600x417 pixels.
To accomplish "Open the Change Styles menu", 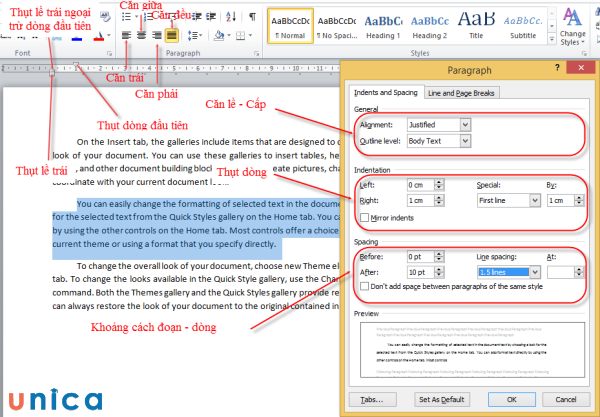I will tap(572, 27).
